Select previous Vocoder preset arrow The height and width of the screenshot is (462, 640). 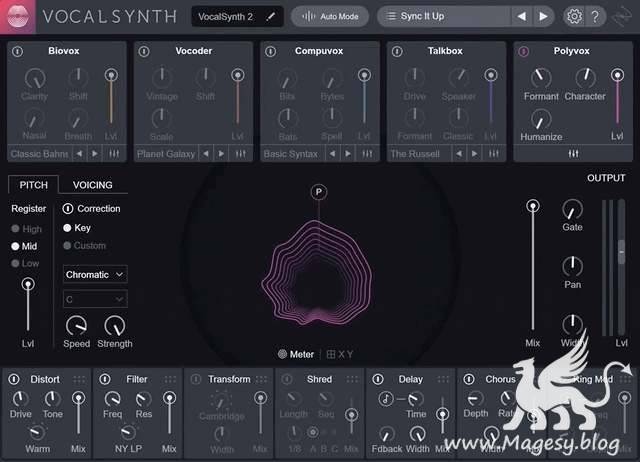click(x=206, y=154)
